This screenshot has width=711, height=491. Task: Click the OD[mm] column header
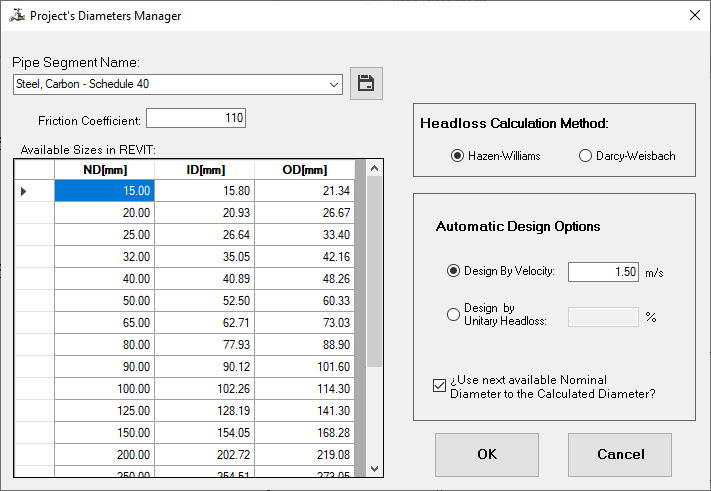tap(305, 170)
